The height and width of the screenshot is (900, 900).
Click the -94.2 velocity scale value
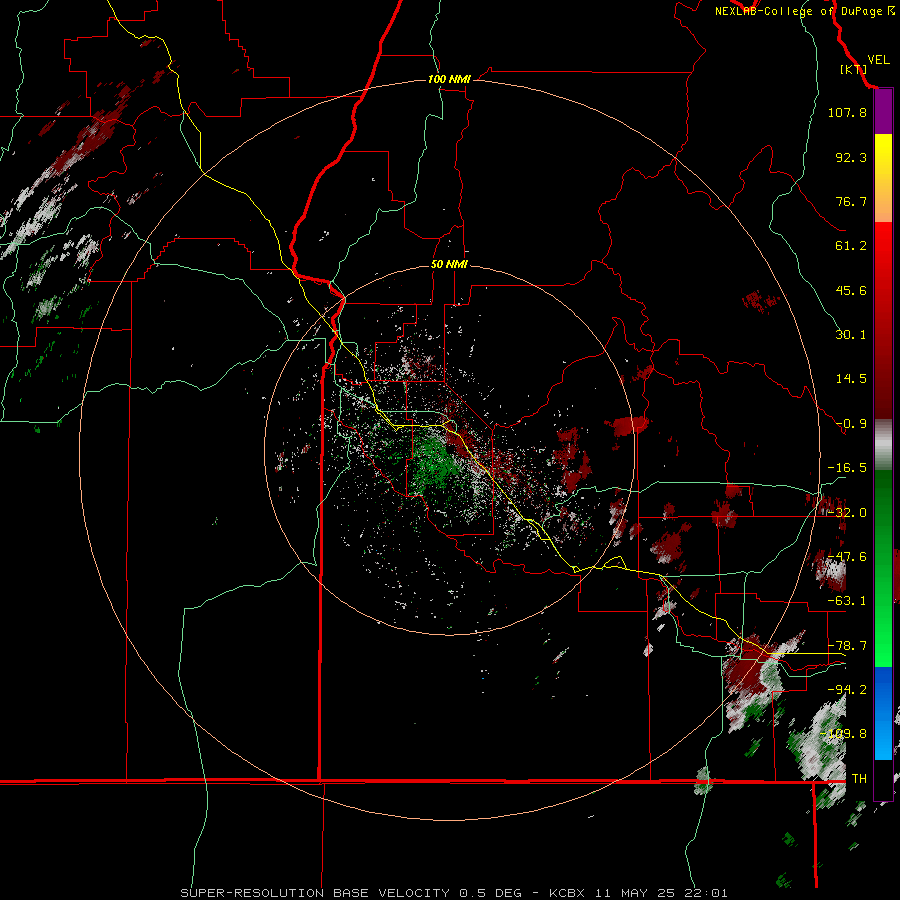(x=847, y=690)
